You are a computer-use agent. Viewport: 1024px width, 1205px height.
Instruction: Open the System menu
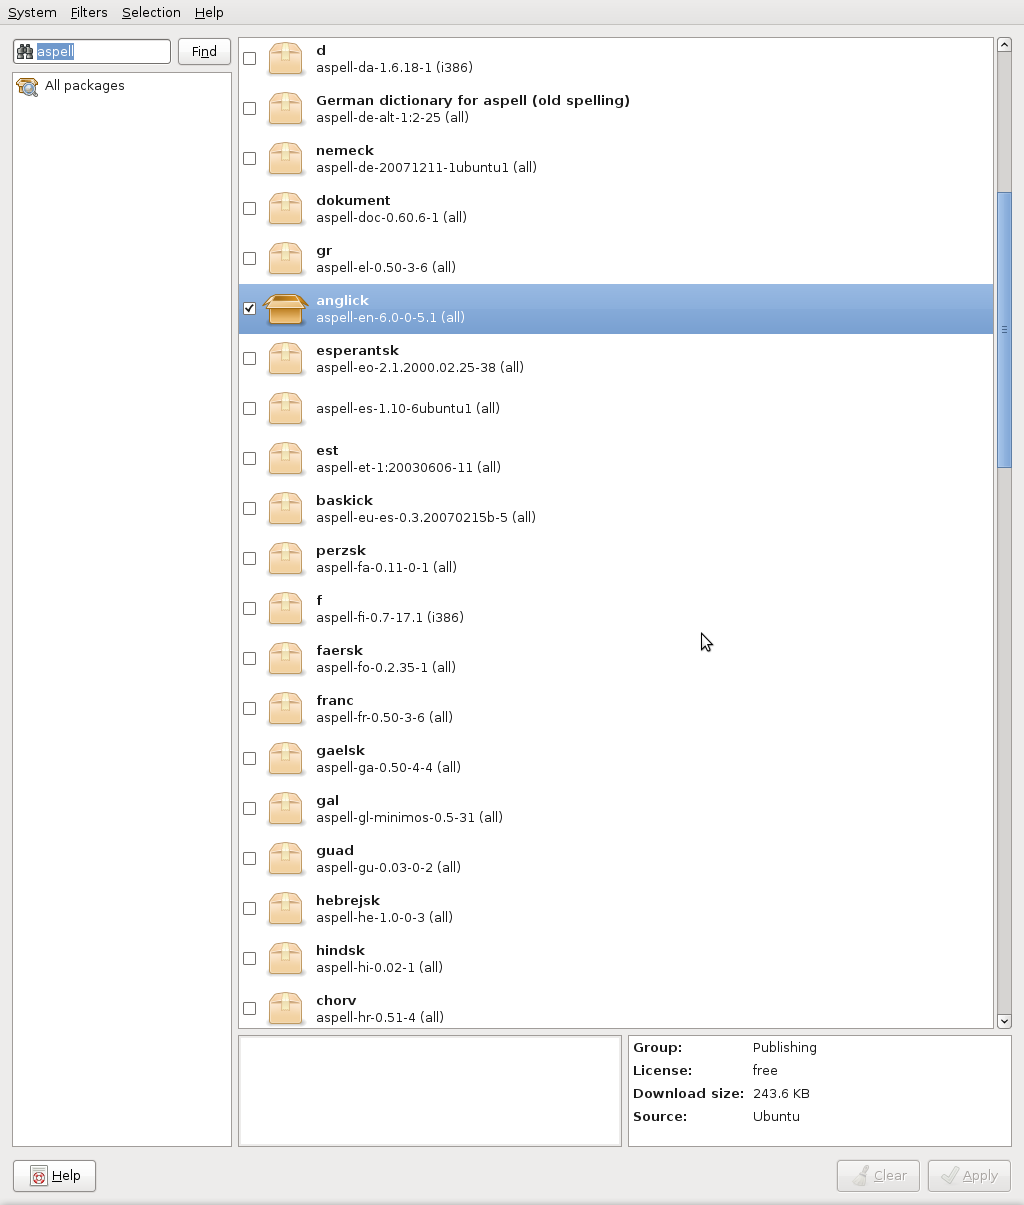(x=32, y=12)
